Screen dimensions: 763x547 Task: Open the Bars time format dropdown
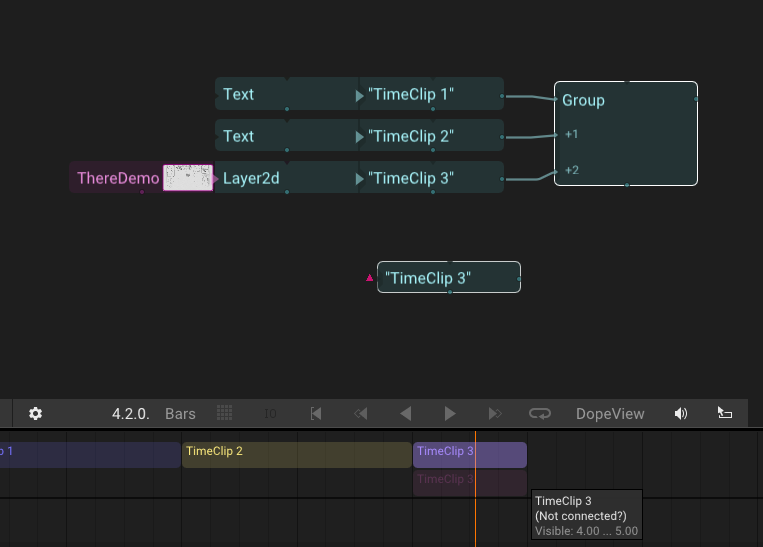[x=180, y=413]
